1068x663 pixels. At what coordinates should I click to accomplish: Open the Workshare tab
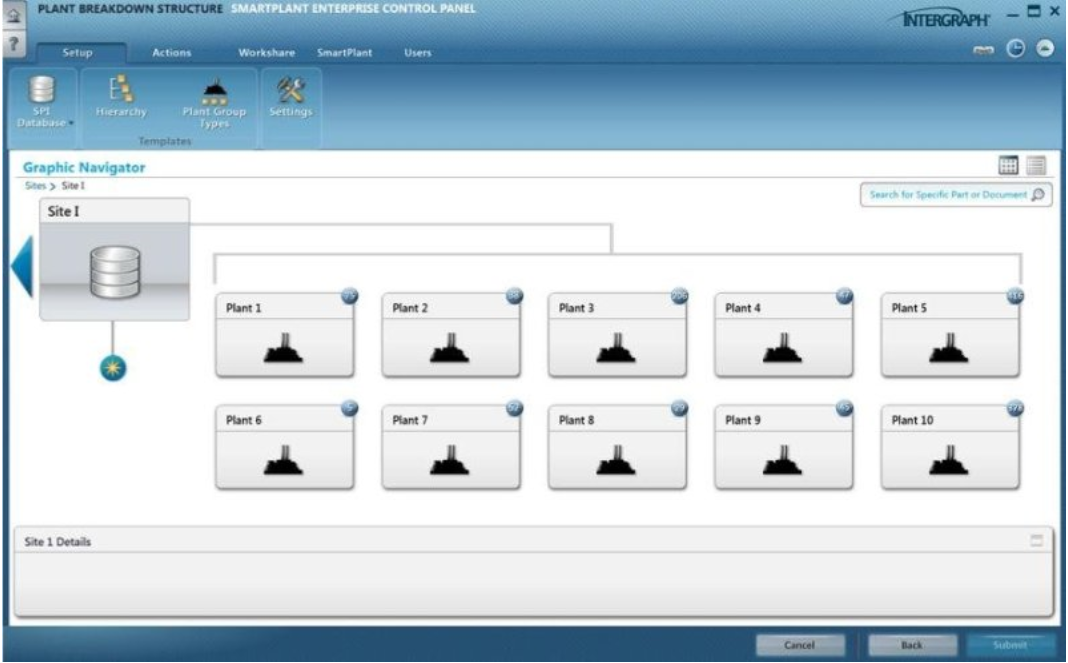coord(266,52)
